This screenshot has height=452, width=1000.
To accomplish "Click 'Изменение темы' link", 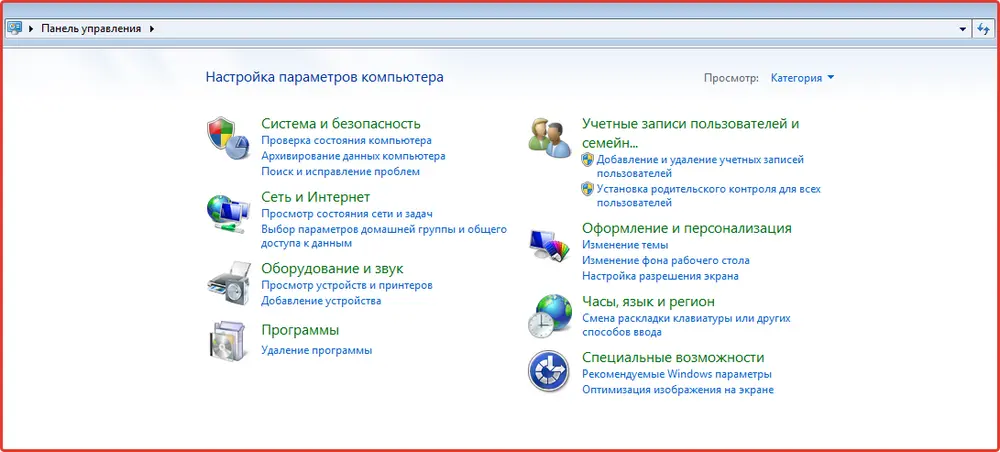I will click(625, 245).
